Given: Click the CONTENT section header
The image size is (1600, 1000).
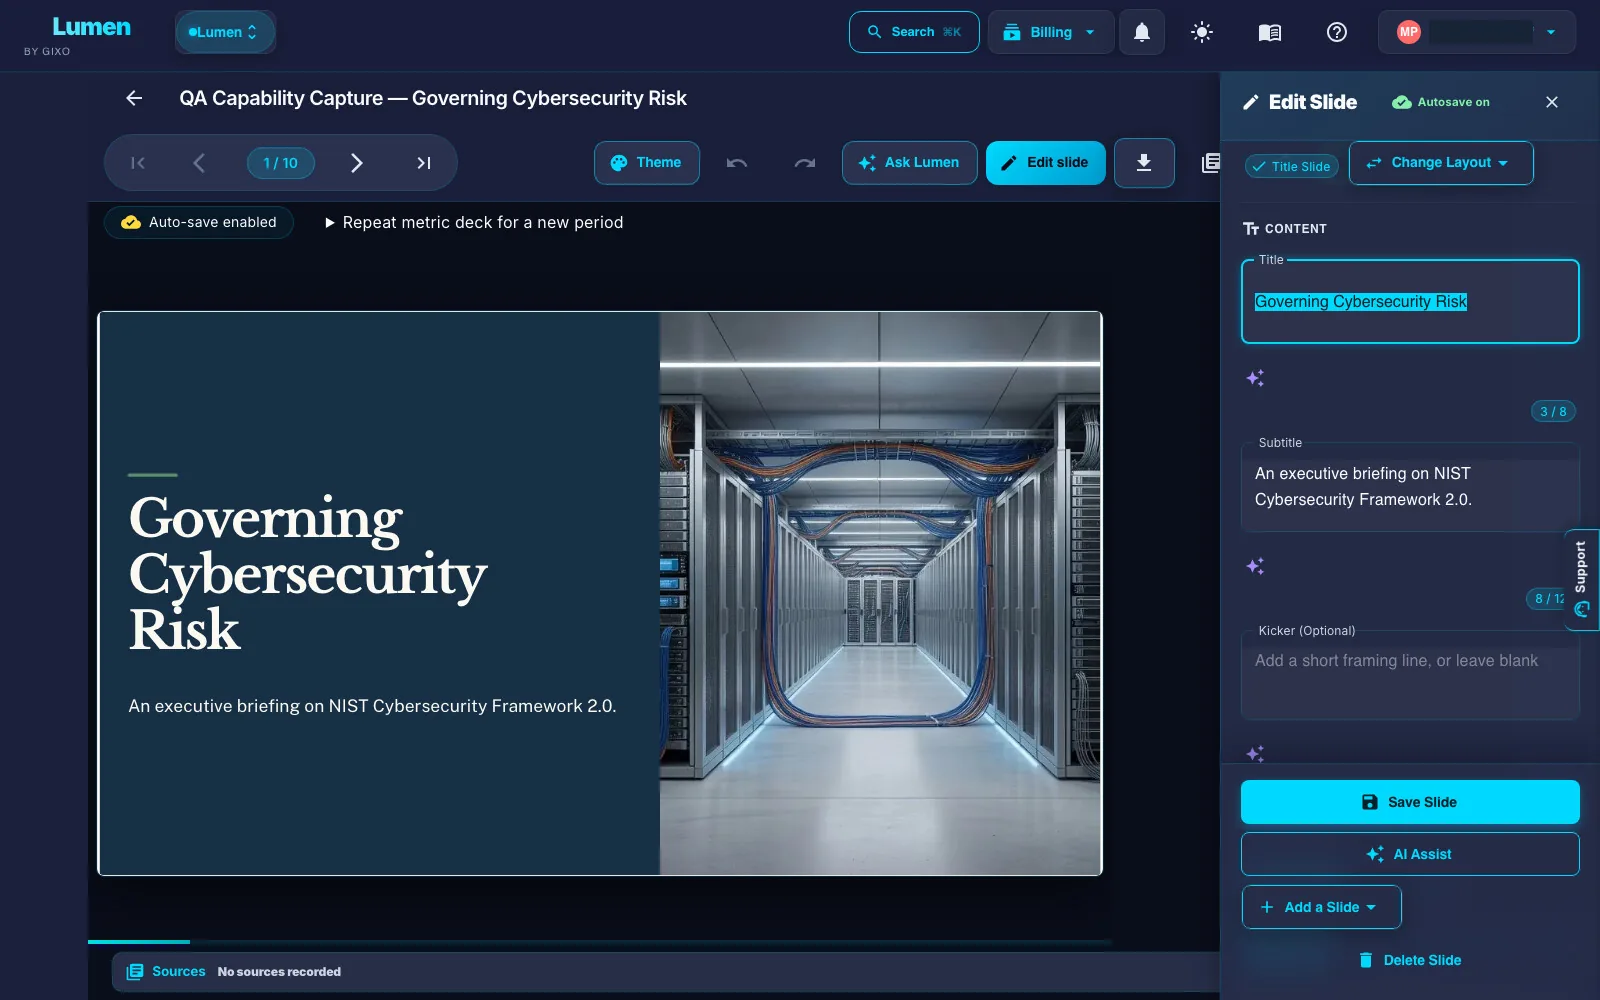Looking at the screenshot, I should click(1285, 229).
